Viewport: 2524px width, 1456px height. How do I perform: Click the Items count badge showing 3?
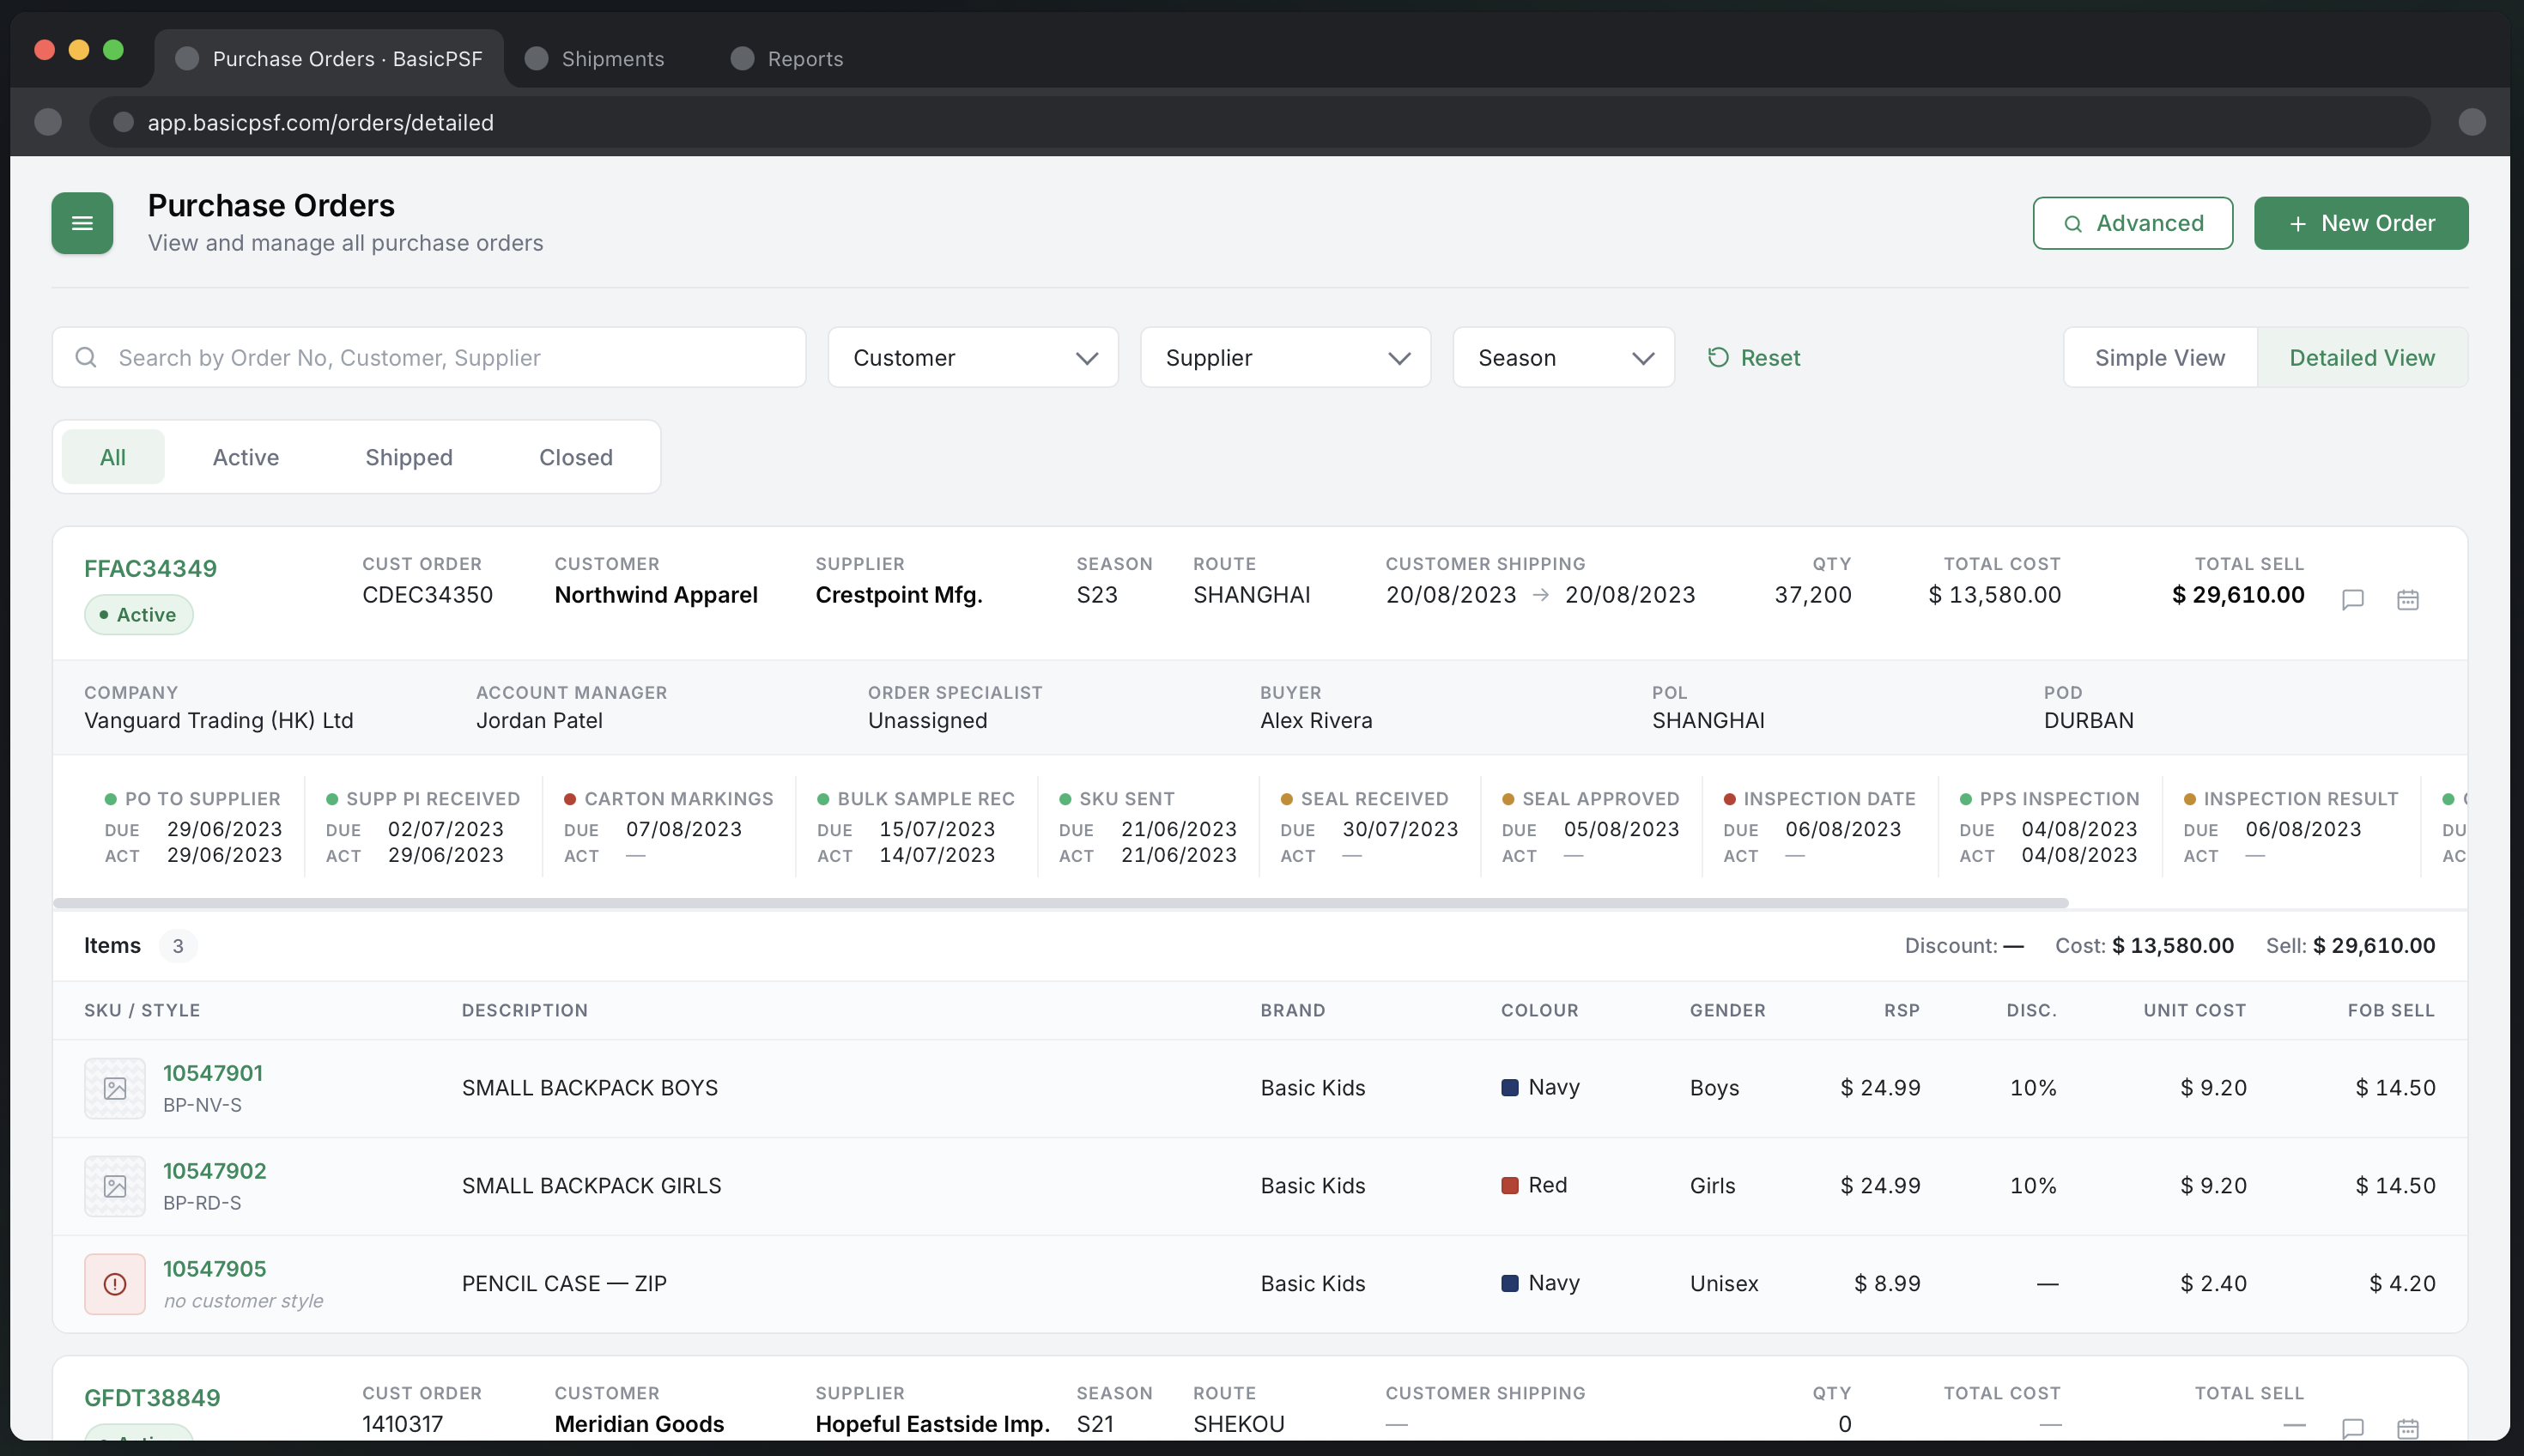(x=178, y=946)
